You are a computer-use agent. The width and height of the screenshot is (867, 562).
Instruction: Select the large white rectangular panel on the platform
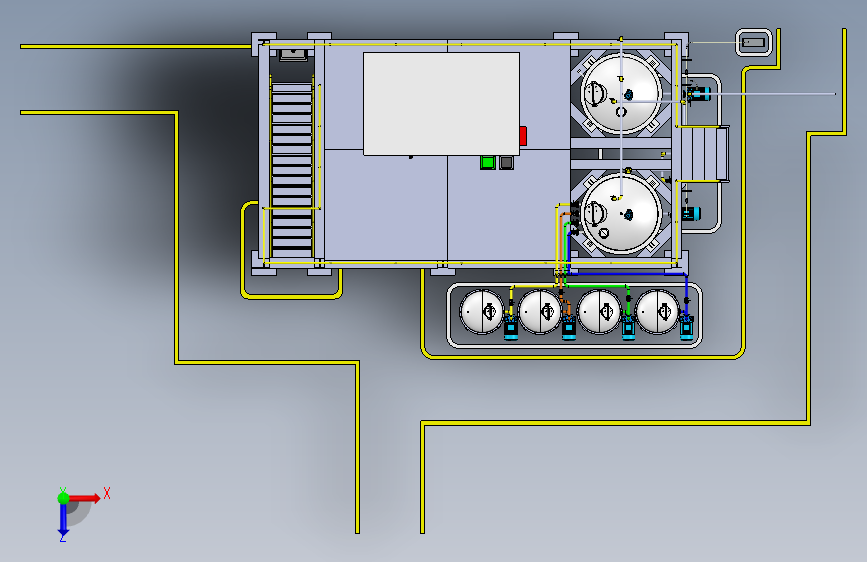click(441, 104)
